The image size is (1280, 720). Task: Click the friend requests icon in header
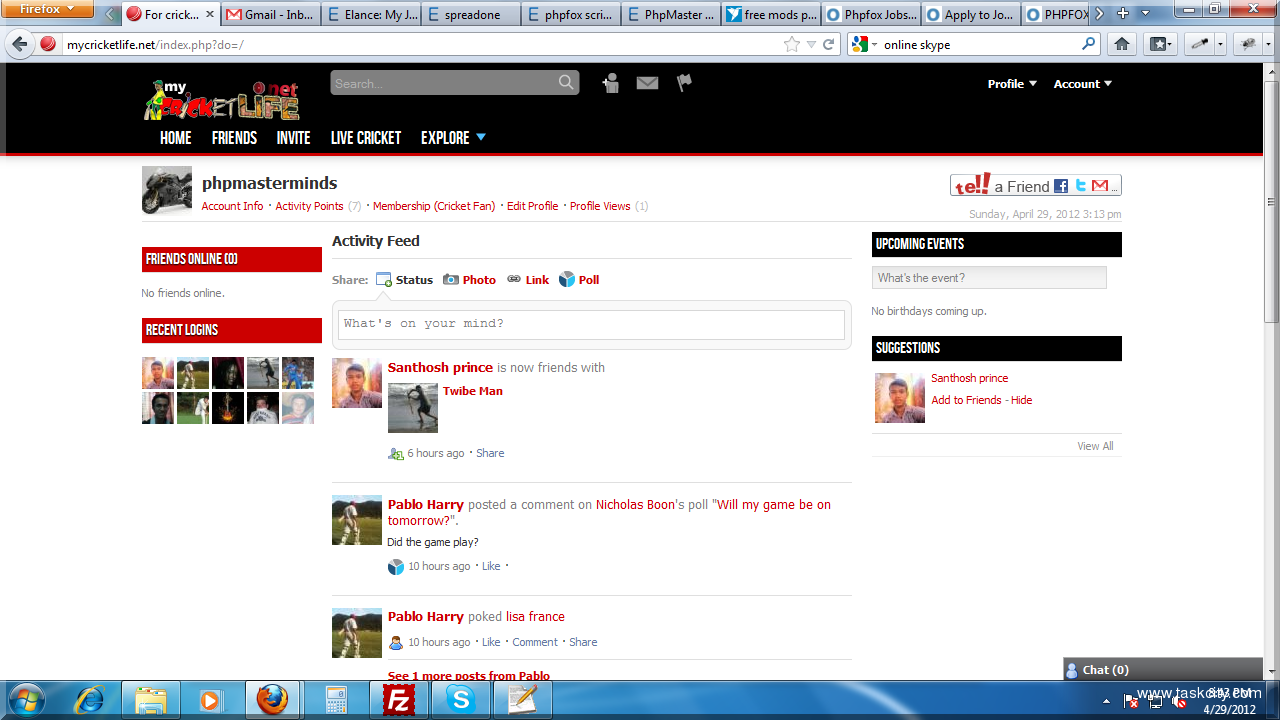tap(610, 84)
